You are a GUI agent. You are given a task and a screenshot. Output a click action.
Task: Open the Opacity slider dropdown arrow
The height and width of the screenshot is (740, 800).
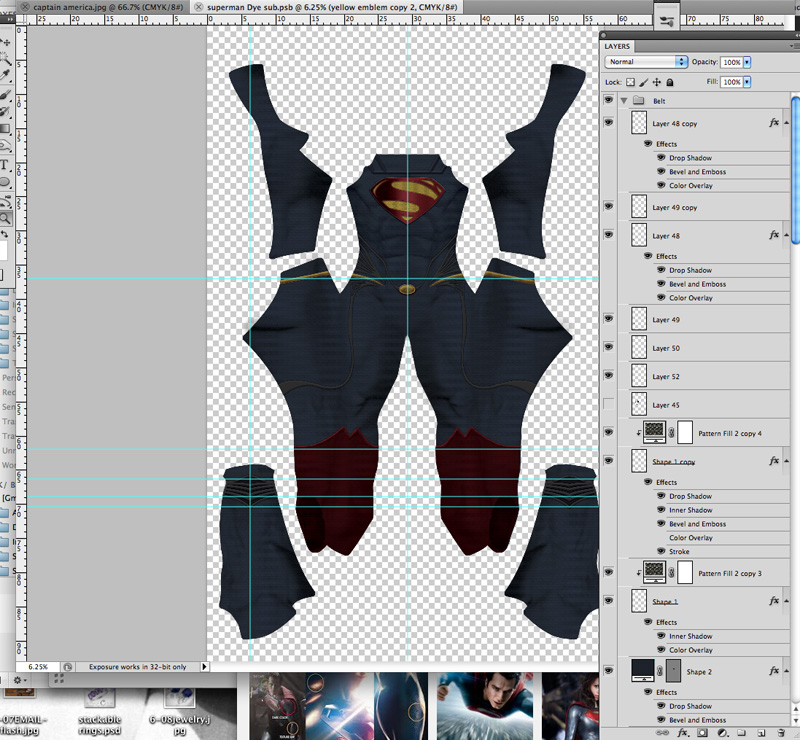(747, 62)
